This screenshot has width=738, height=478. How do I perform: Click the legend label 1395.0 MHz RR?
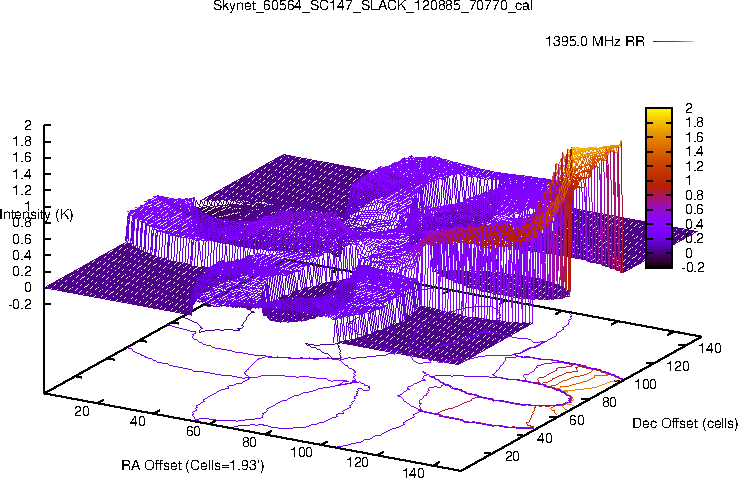coord(594,41)
